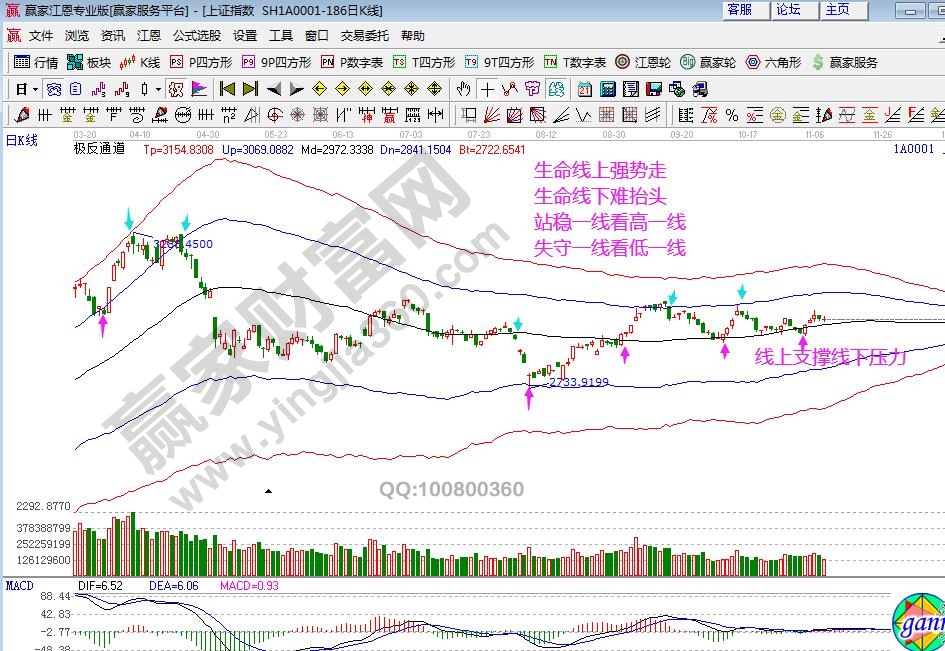
Task: Select the percent sign drawing tool
Action: pyautogui.click(x=731, y=114)
